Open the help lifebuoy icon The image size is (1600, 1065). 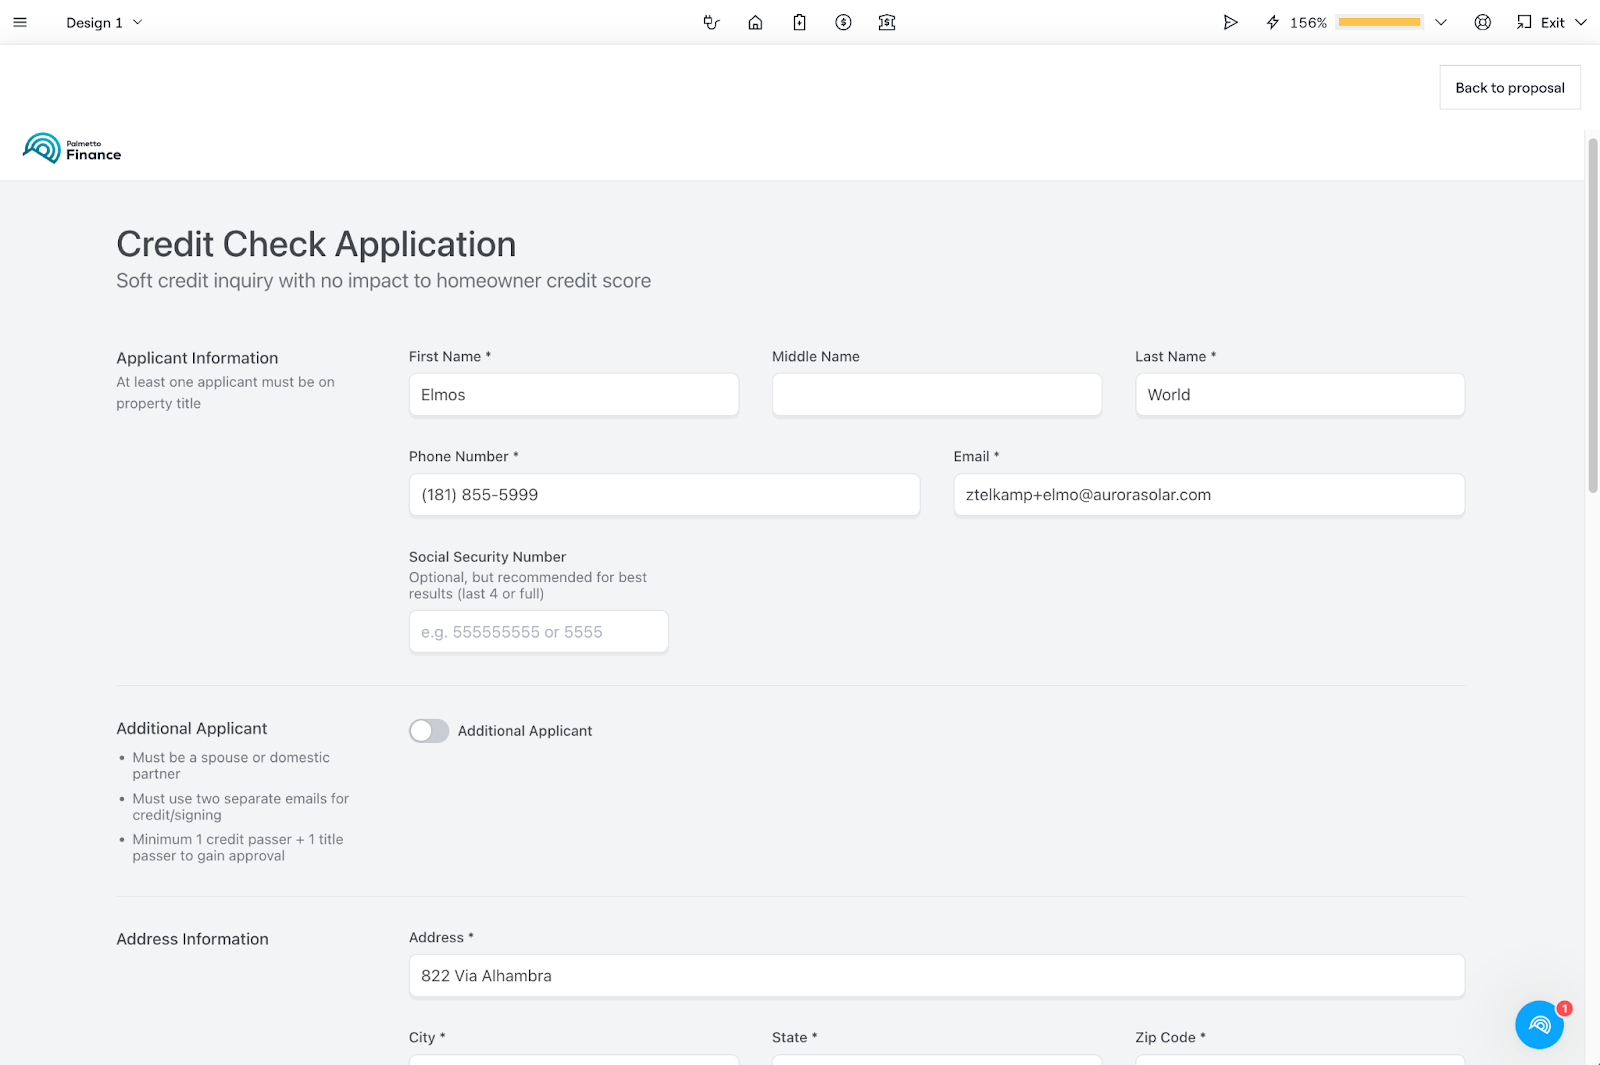tap(1482, 22)
